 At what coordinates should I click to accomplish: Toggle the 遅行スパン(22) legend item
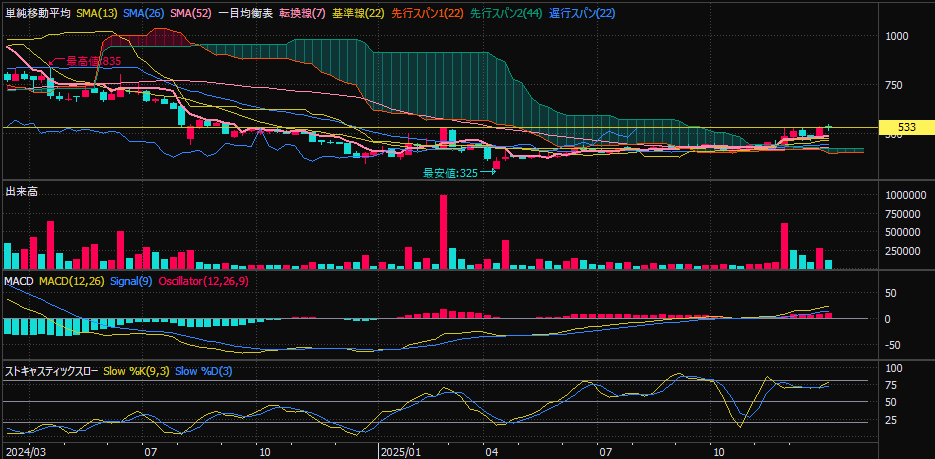pyautogui.click(x=582, y=14)
